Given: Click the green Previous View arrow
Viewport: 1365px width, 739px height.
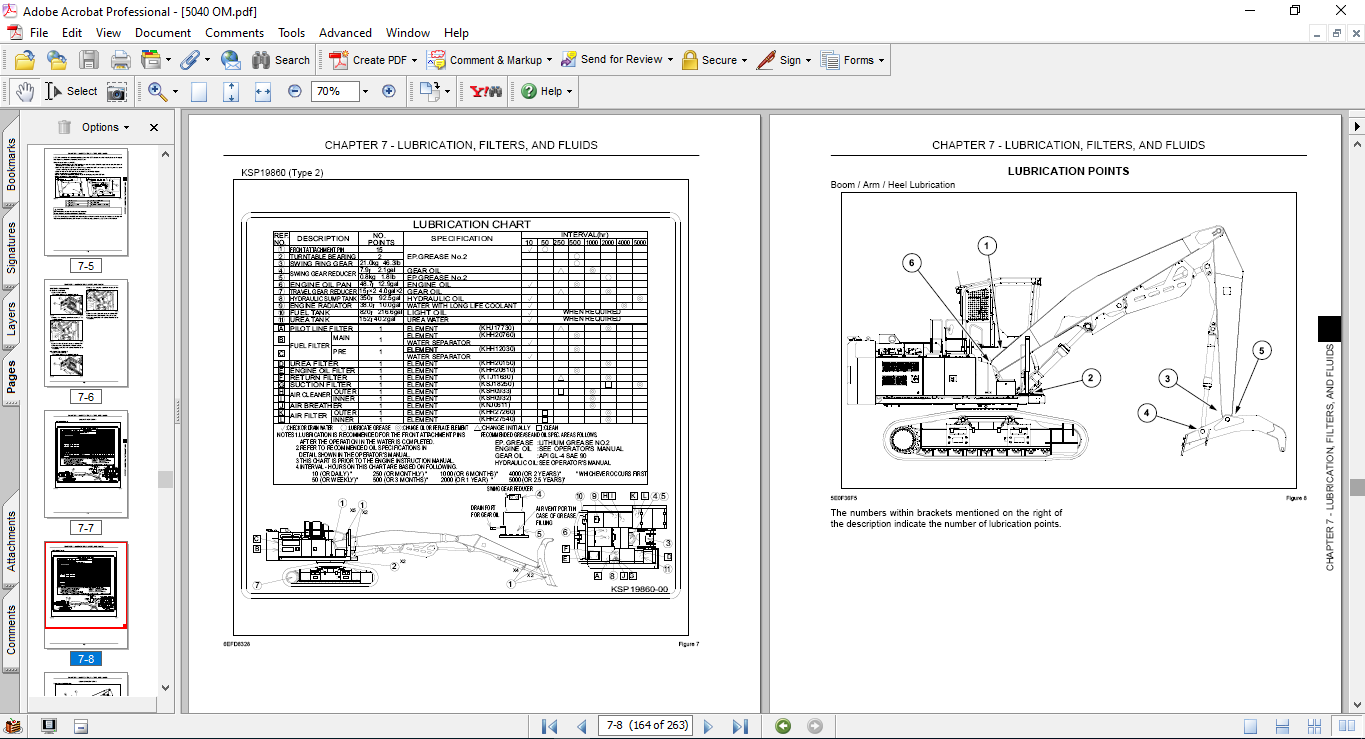Looking at the screenshot, I should click(x=783, y=726).
